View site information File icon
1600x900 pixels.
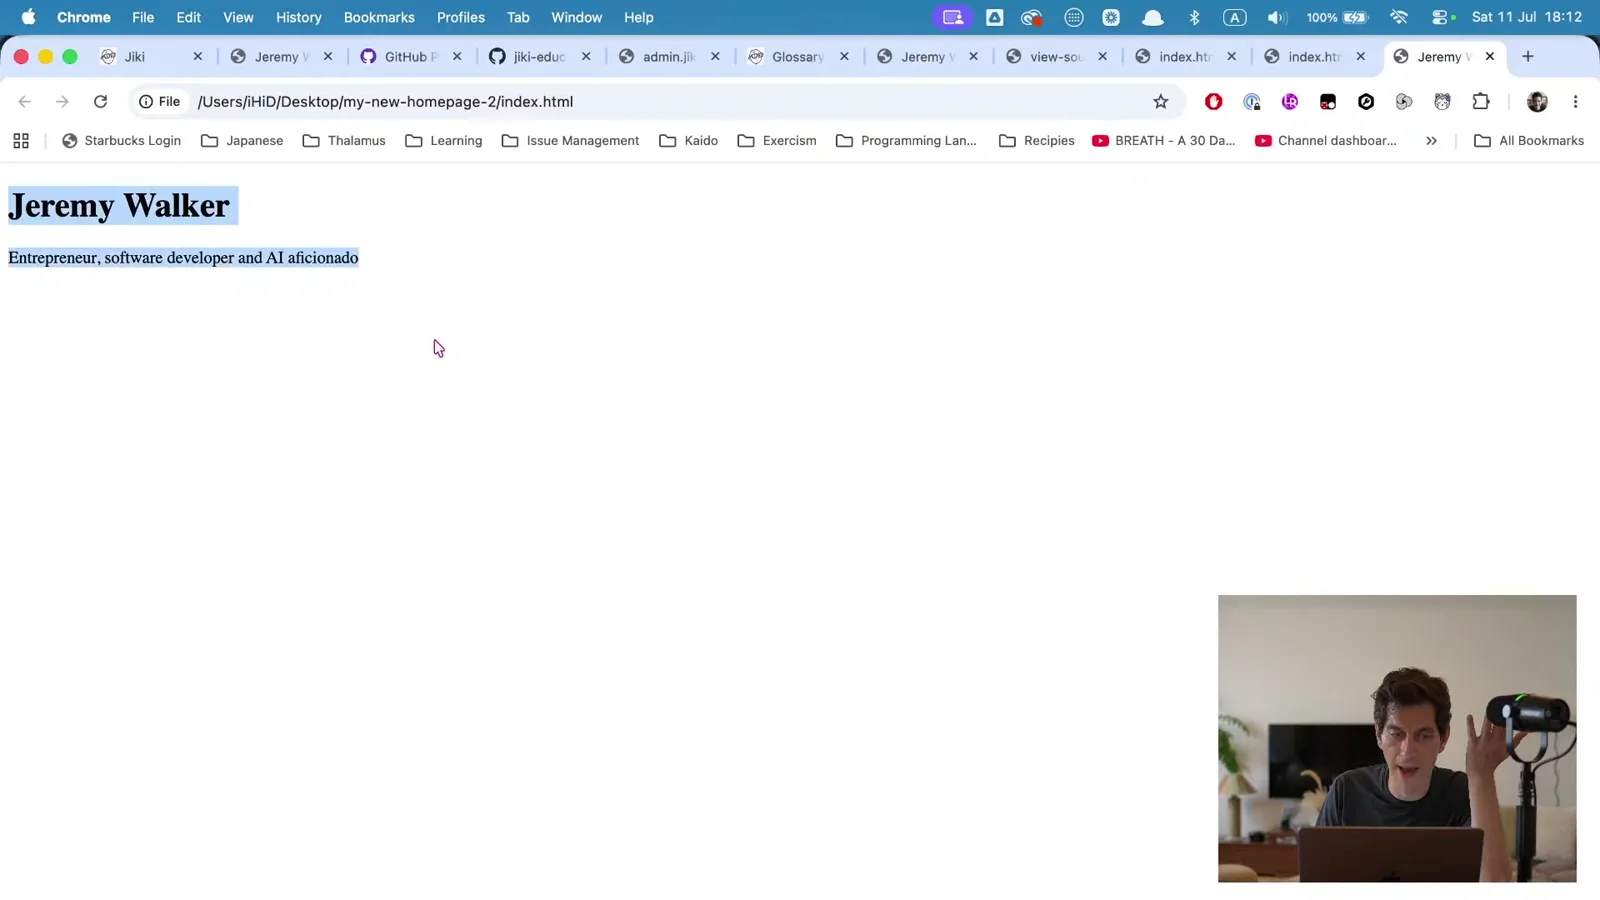(160, 101)
